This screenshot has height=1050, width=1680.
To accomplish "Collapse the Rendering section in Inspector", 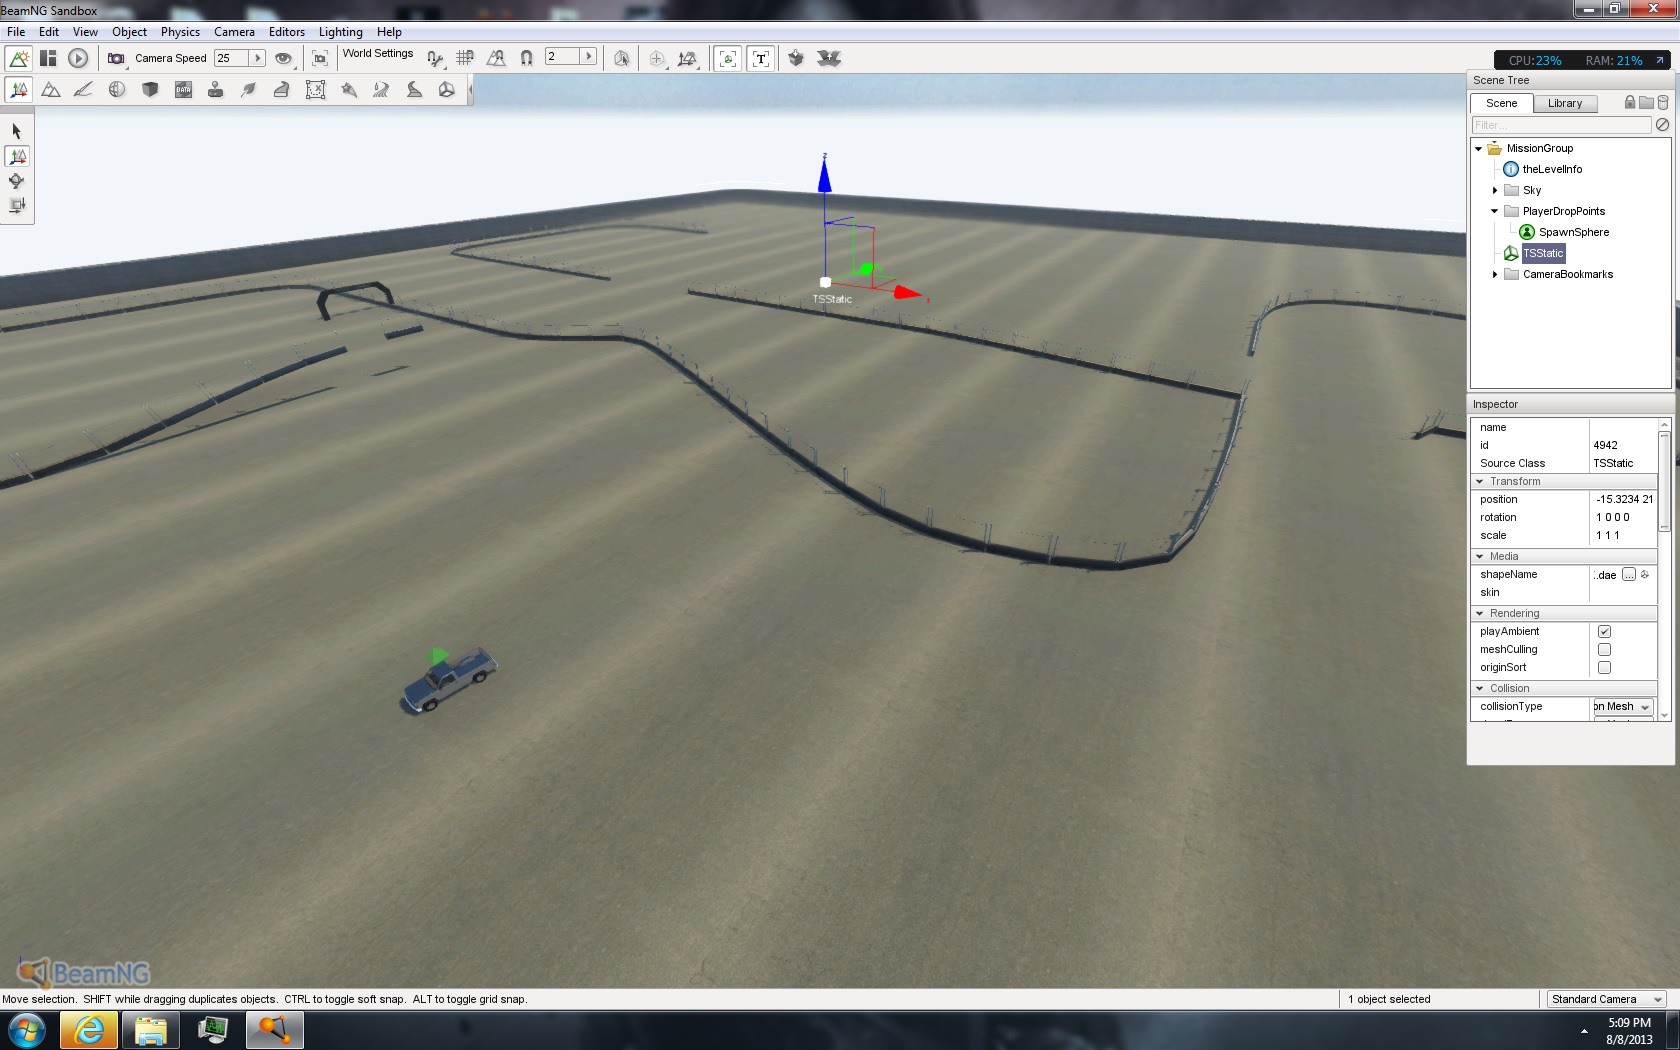I will coord(1480,614).
